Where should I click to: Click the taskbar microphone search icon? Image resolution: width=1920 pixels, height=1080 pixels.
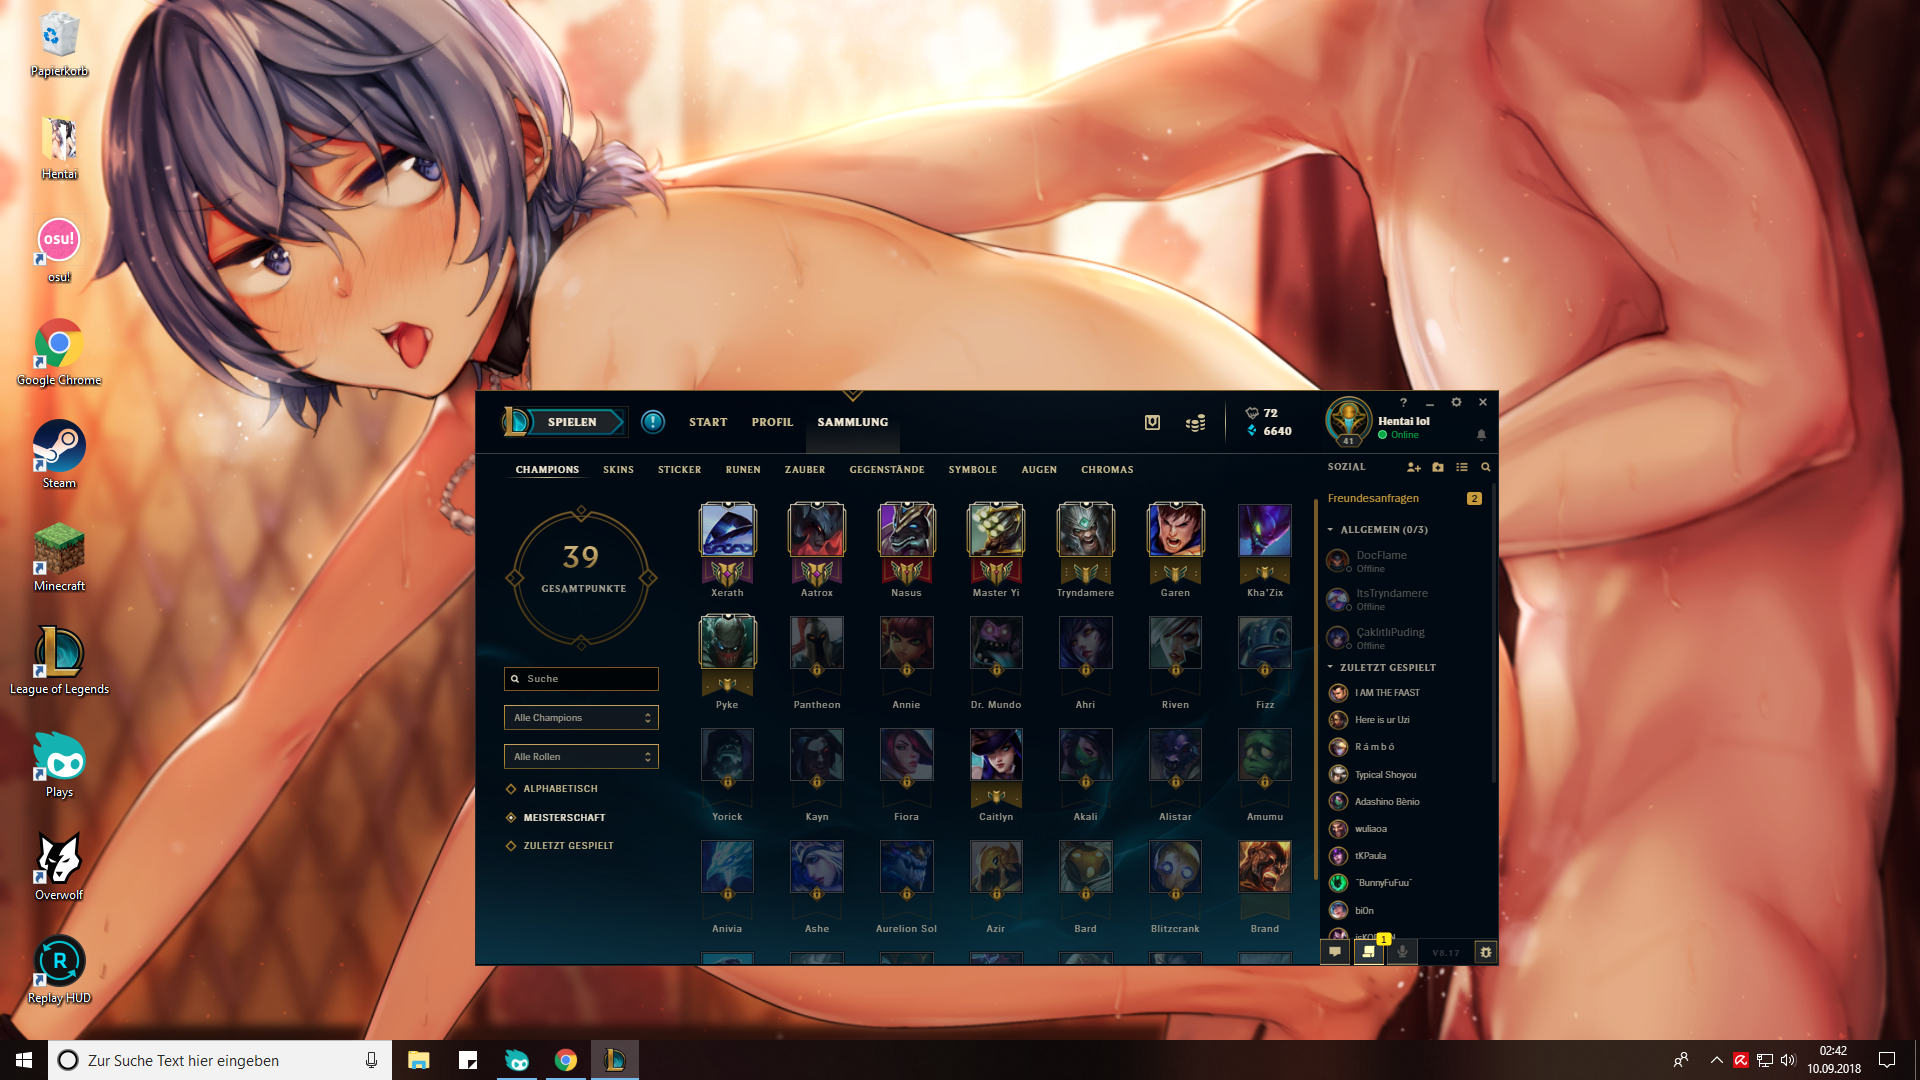(x=371, y=1060)
